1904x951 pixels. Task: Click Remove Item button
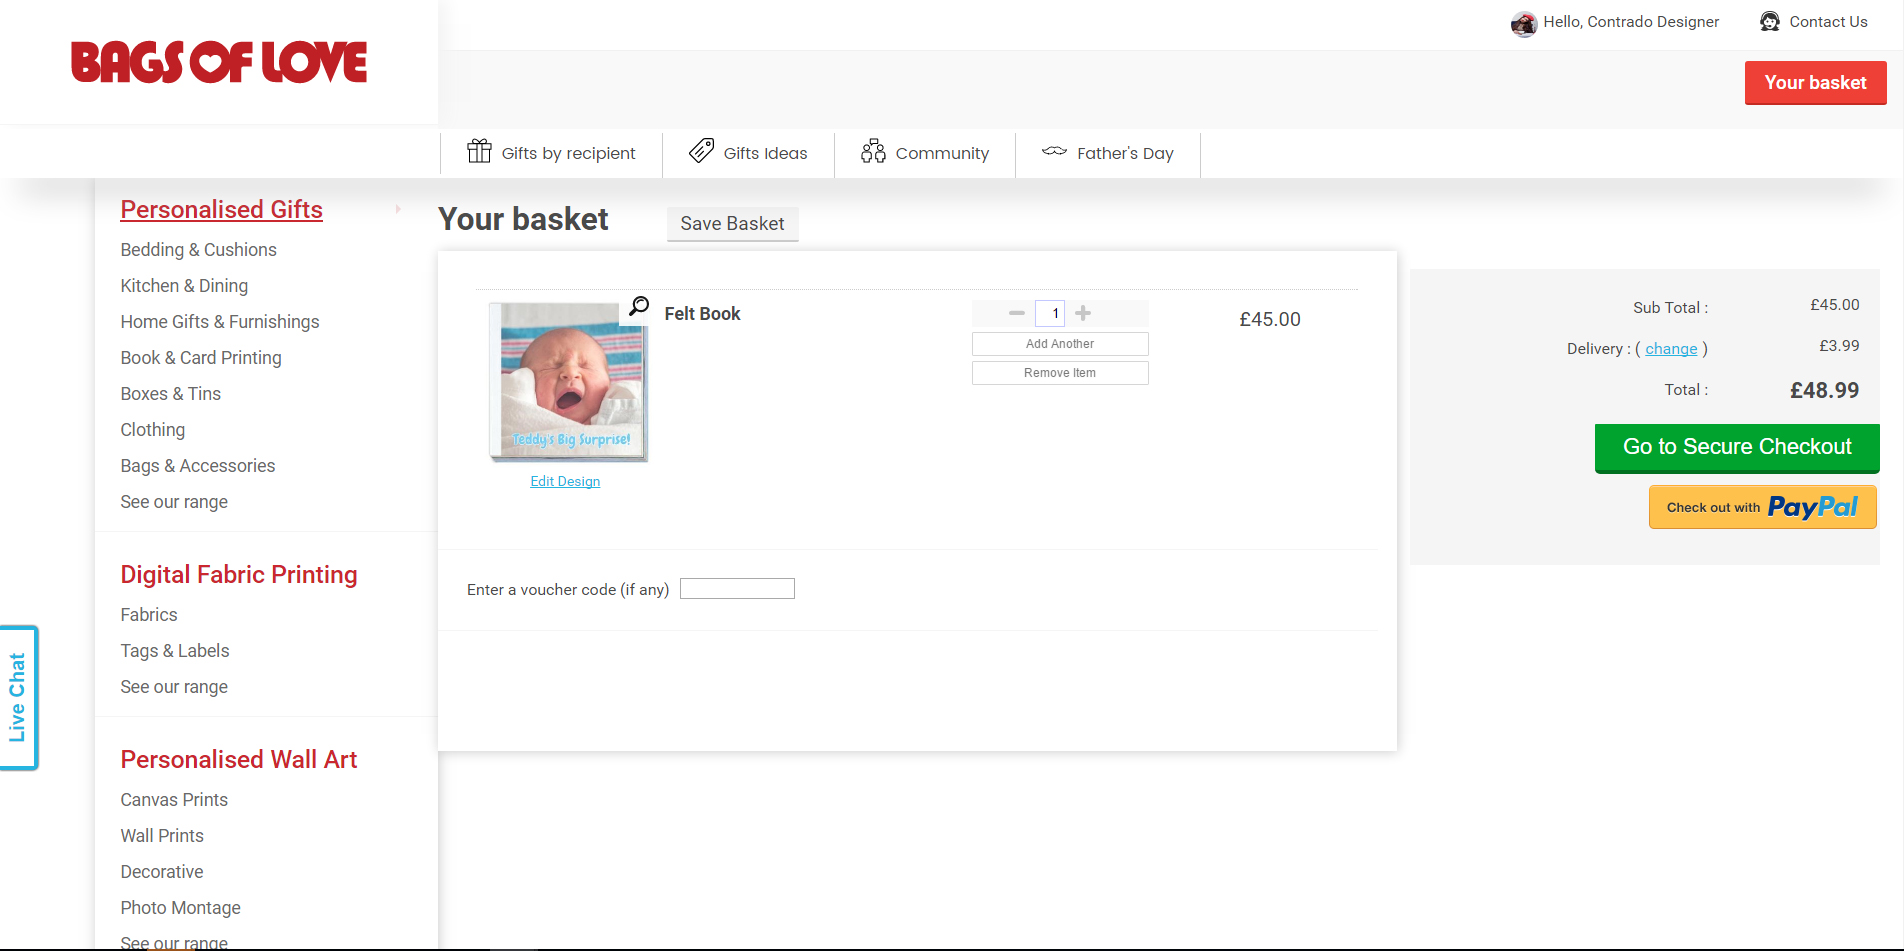[1060, 373]
